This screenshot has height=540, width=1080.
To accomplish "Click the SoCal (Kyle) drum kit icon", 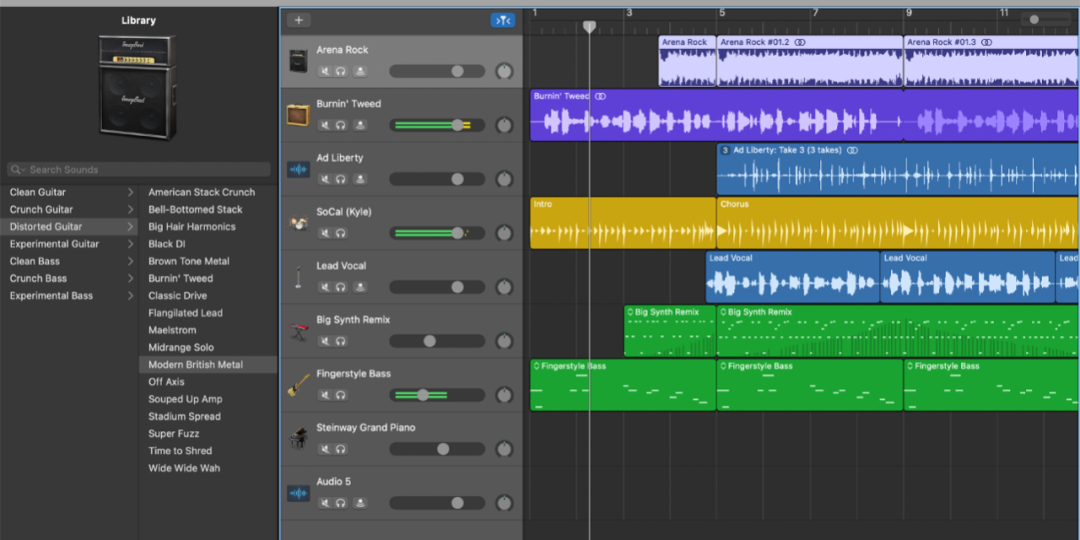I will [298, 223].
